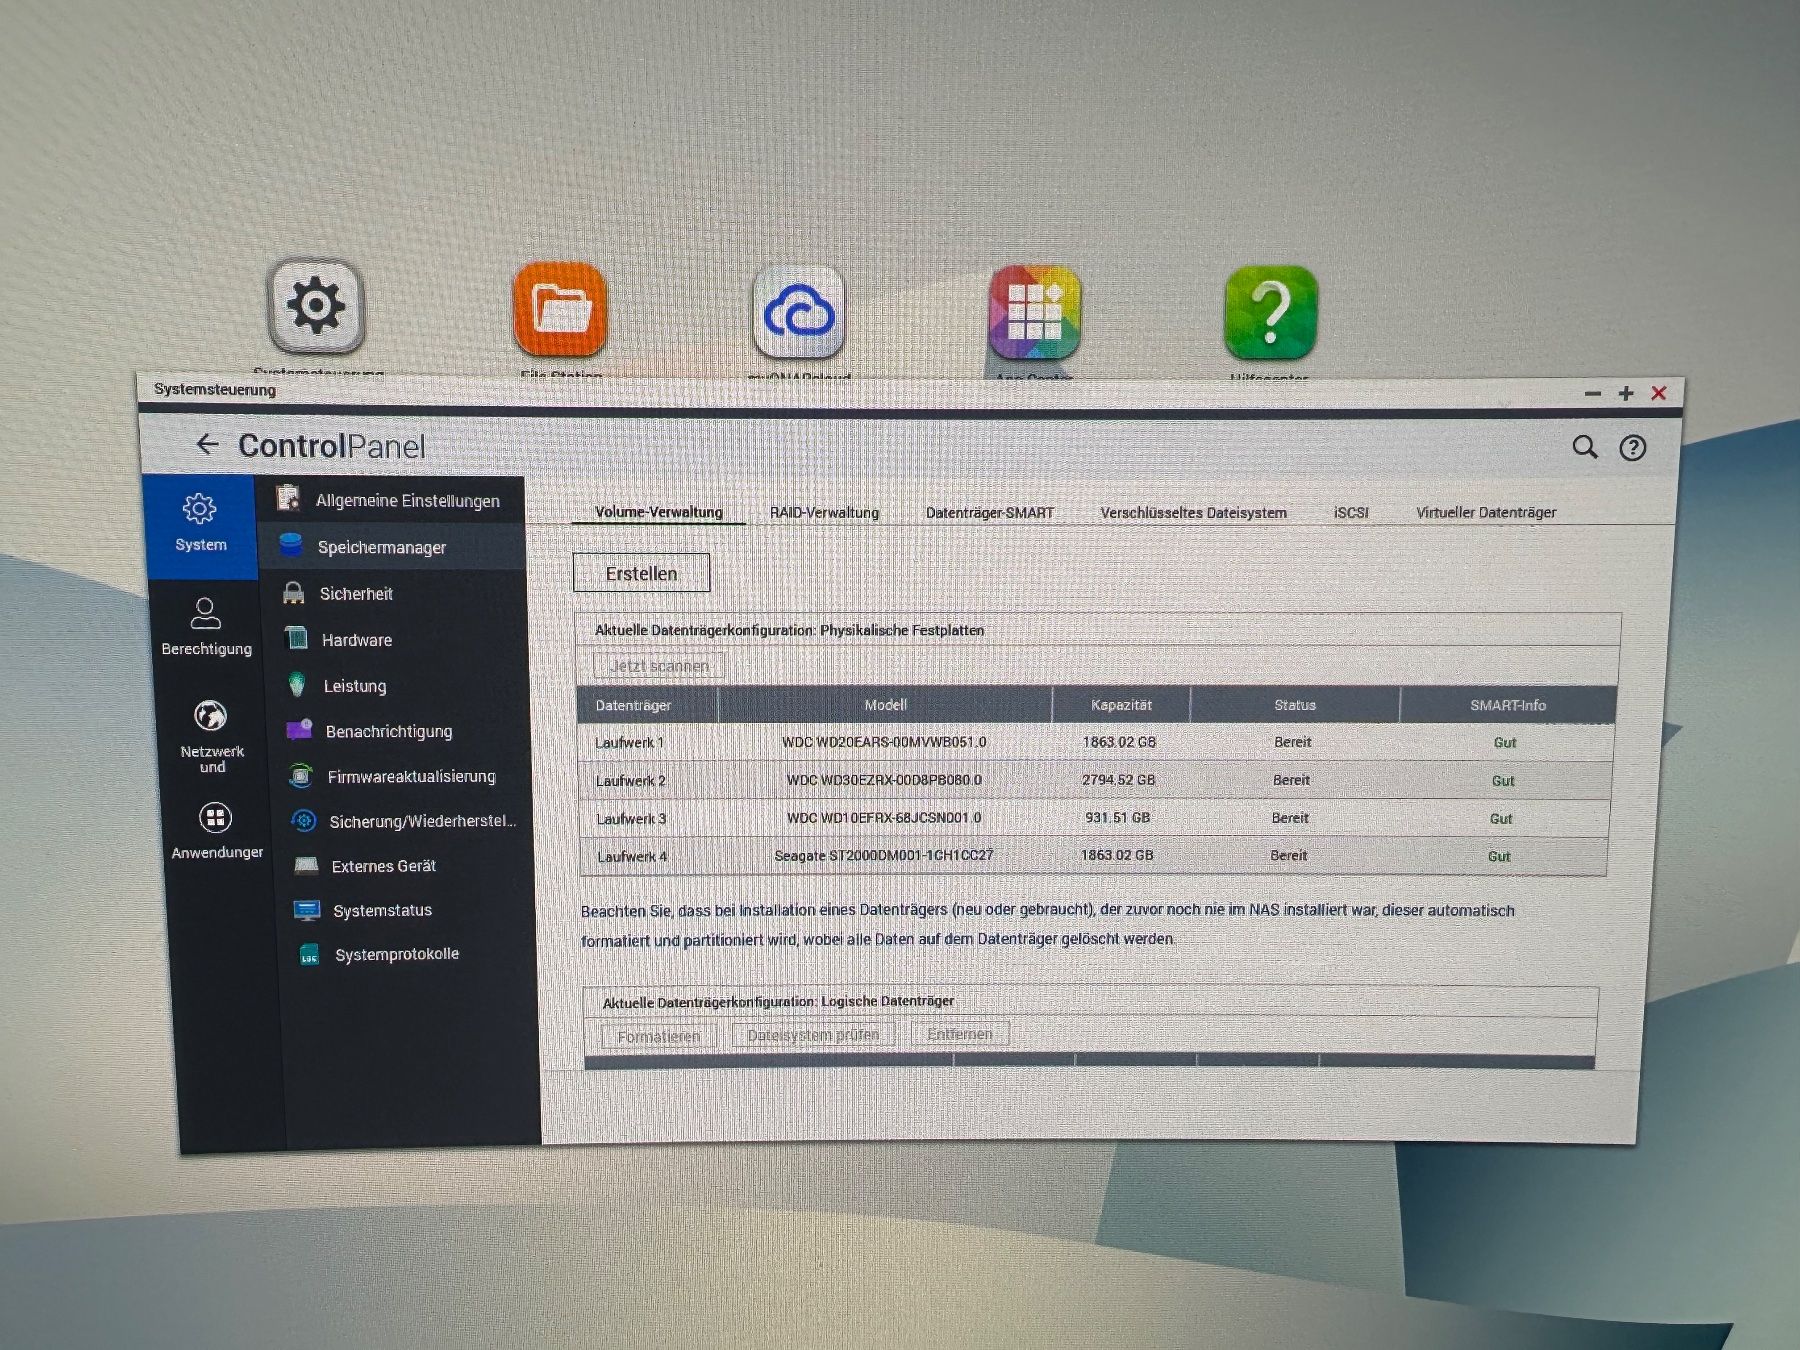The height and width of the screenshot is (1350, 1800).
Task: Select Speichermanager in the side menu
Action: point(392,547)
